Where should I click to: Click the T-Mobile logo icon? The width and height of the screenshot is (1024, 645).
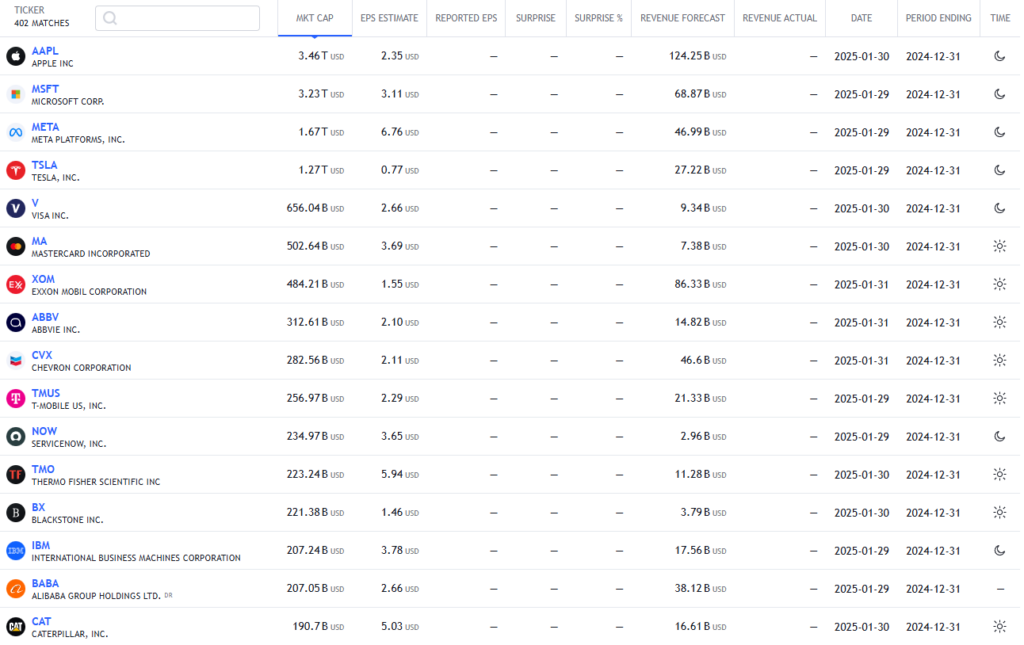coord(16,399)
